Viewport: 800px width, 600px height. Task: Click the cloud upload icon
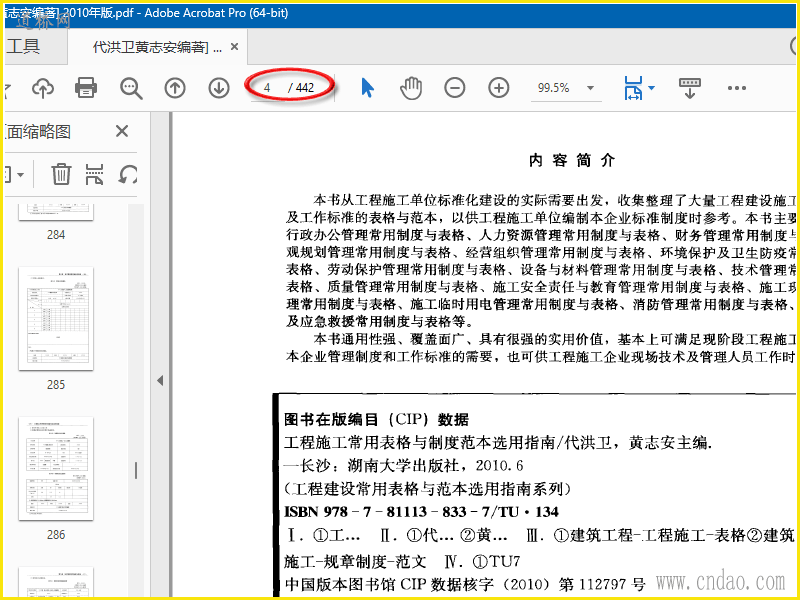43,88
